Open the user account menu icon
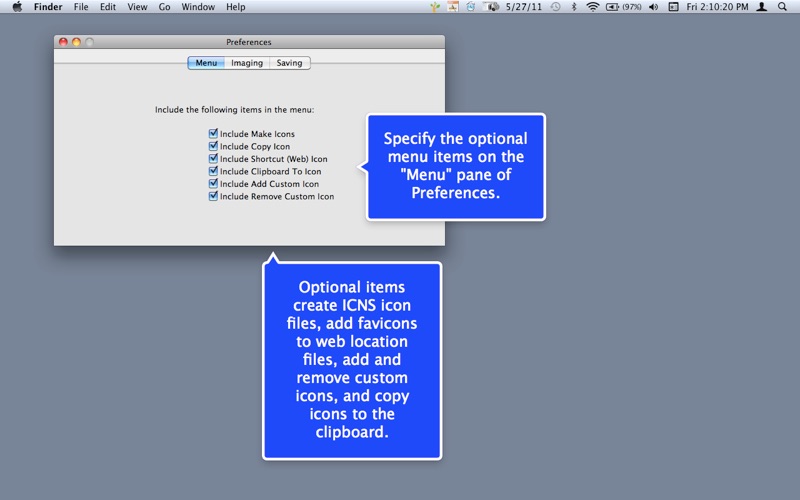This screenshot has height=500, width=800. click(x=762, y=7)
